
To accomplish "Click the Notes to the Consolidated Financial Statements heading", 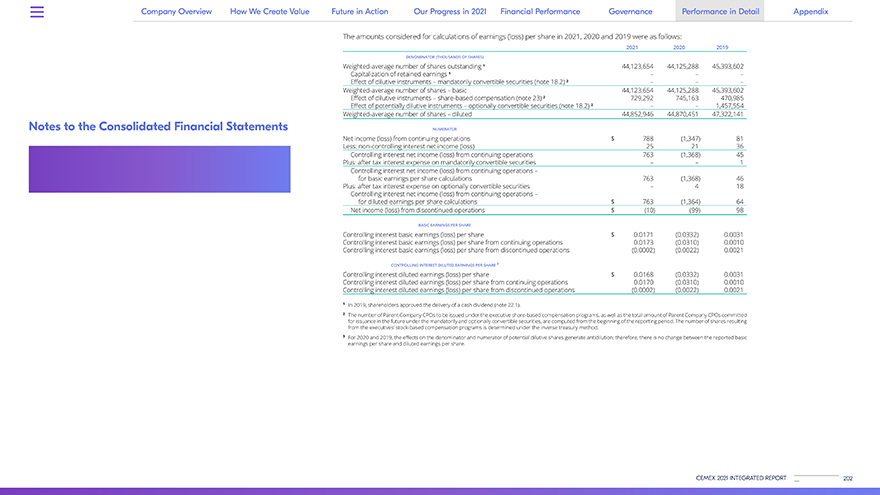I will click(158, 127).
